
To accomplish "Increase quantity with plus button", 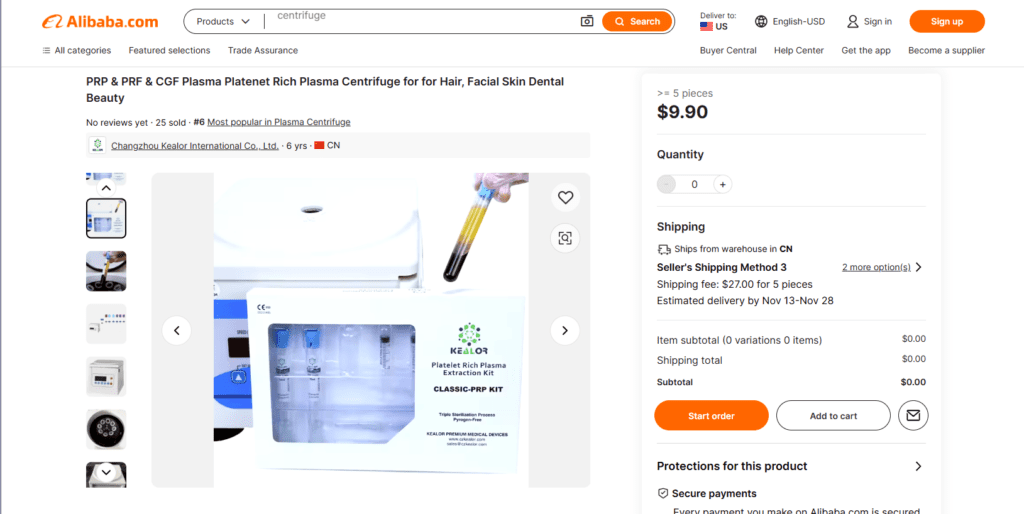I will (722, 184).
